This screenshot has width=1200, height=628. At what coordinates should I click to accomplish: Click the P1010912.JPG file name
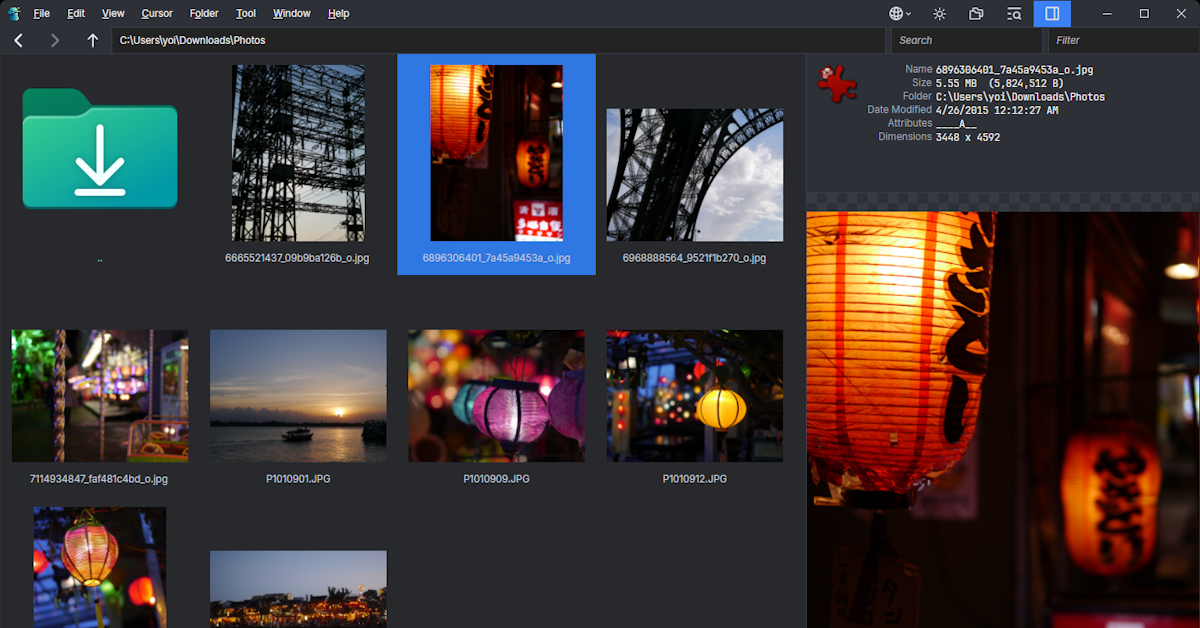tap(695, 479)
